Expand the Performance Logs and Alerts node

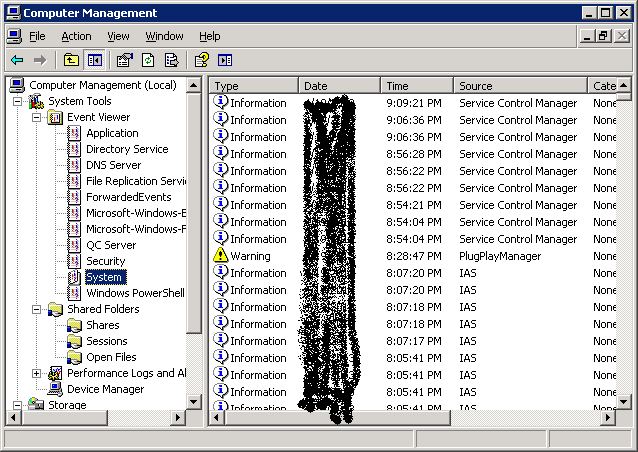point(37,374)
